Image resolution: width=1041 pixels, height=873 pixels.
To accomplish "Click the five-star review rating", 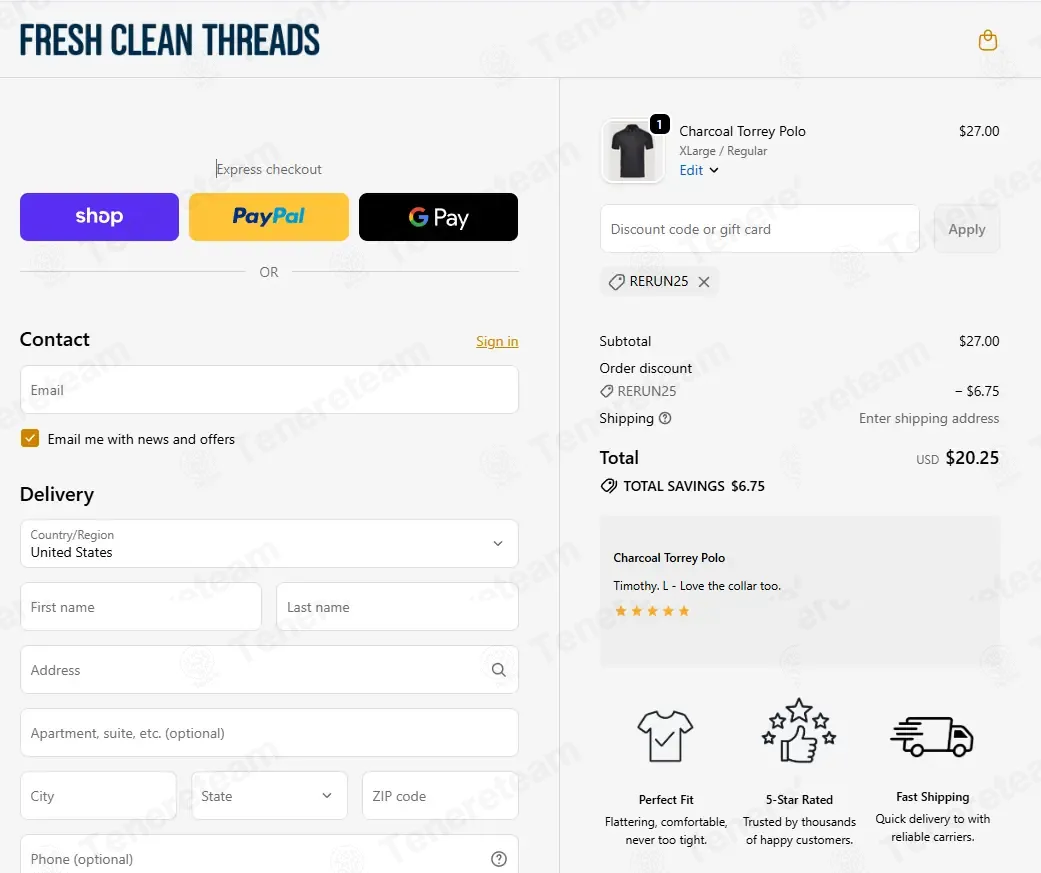I will point(652,611).
